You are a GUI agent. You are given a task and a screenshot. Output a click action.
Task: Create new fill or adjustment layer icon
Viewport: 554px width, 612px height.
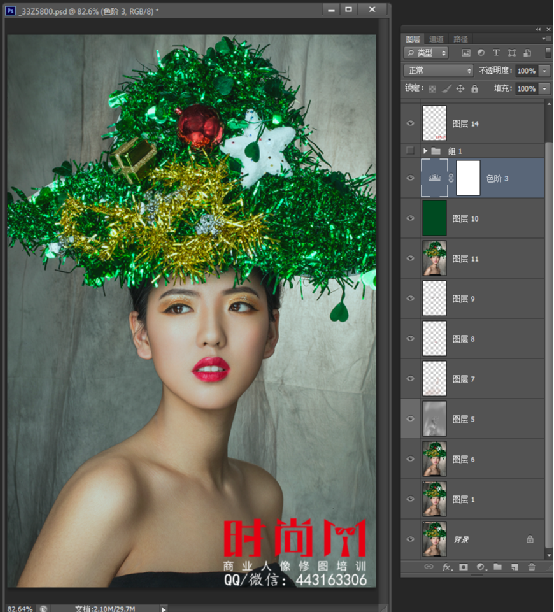481,567
